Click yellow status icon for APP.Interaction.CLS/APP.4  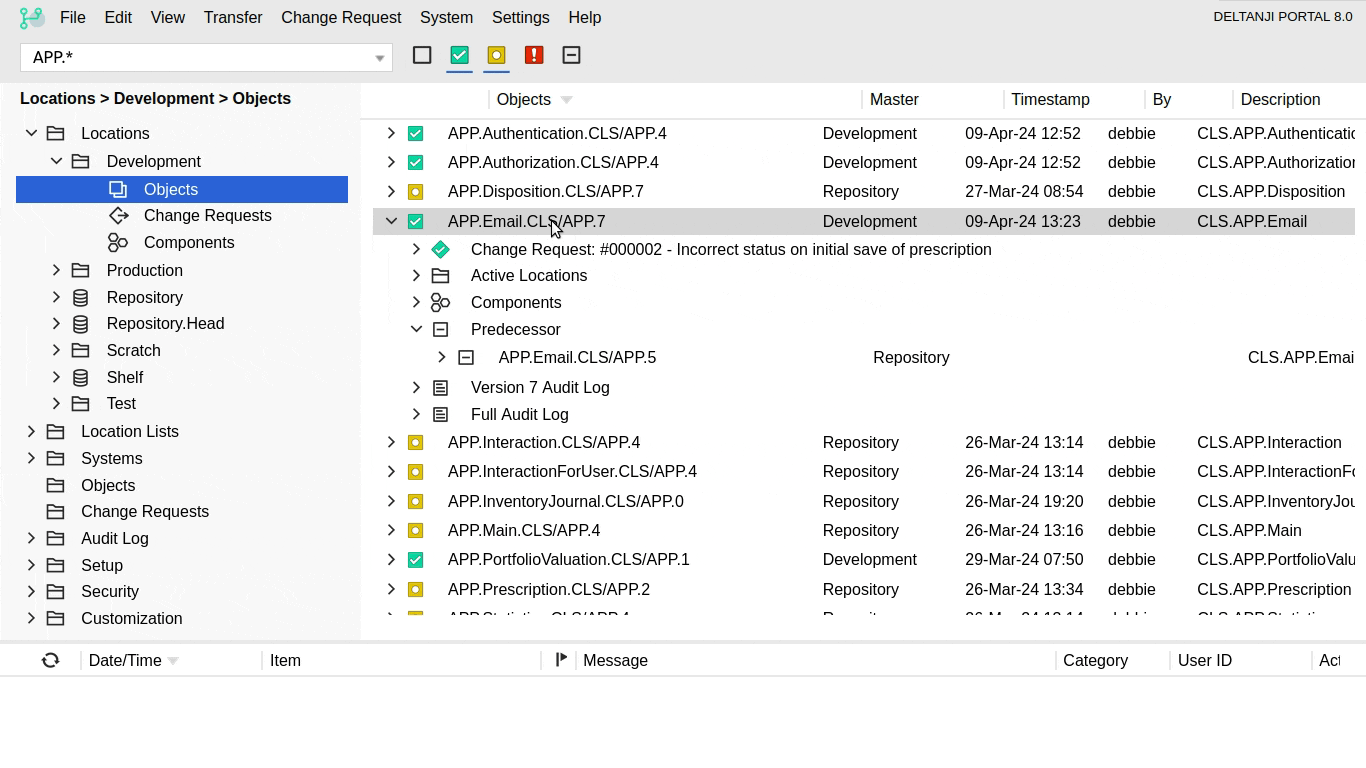(x=415, y=442)
